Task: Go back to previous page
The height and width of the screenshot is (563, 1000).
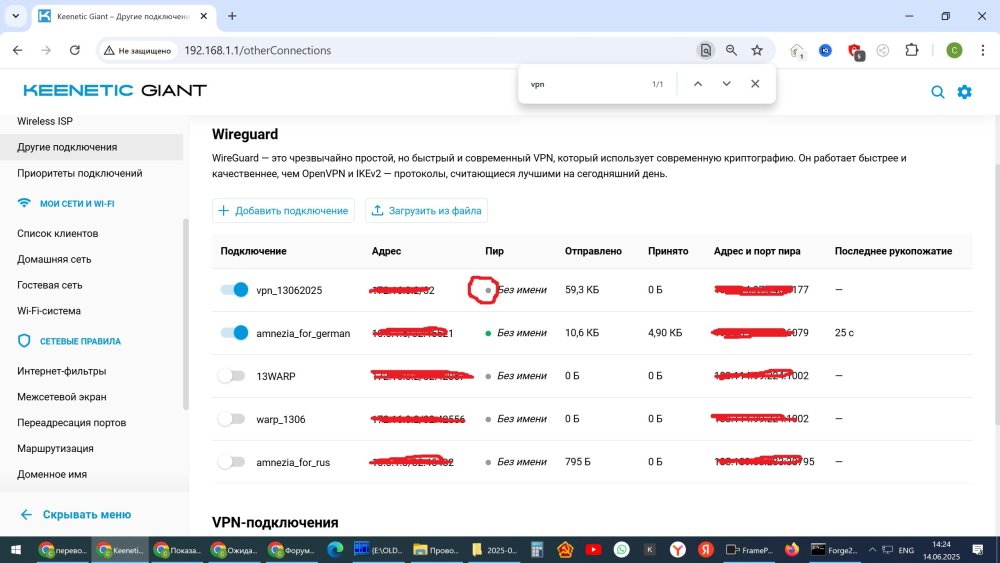Action: 18,50
